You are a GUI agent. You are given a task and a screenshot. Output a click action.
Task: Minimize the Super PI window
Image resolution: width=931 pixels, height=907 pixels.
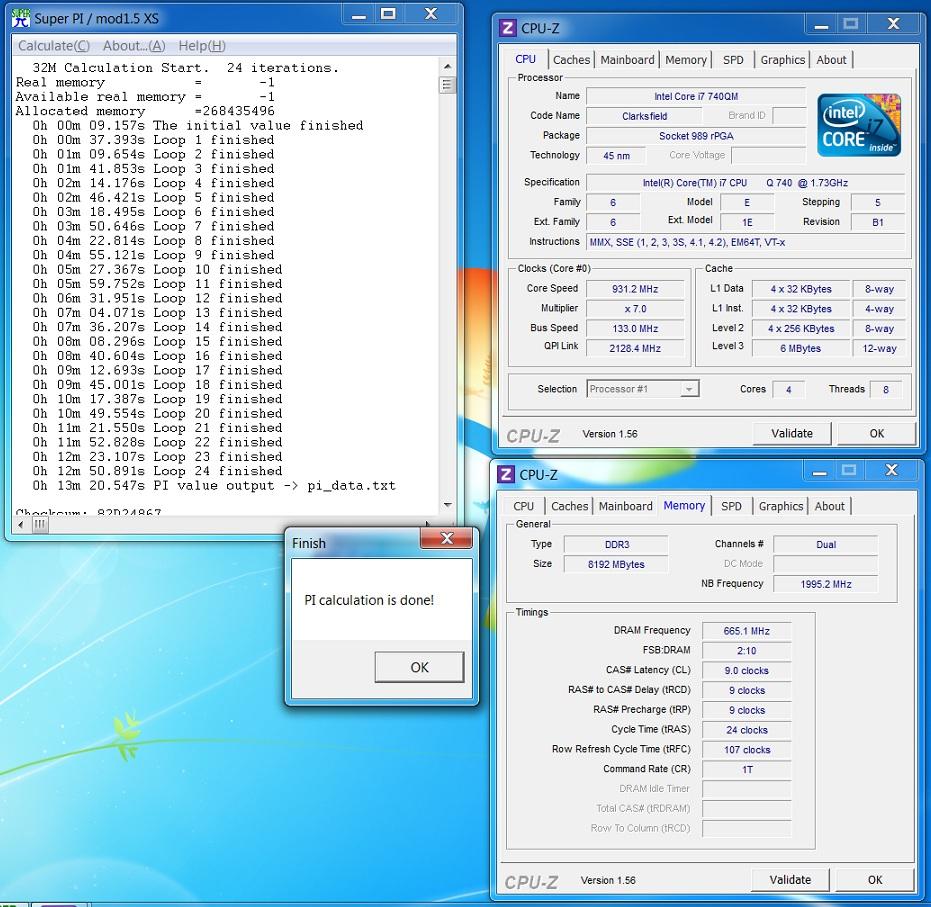[x=359, y=15]
